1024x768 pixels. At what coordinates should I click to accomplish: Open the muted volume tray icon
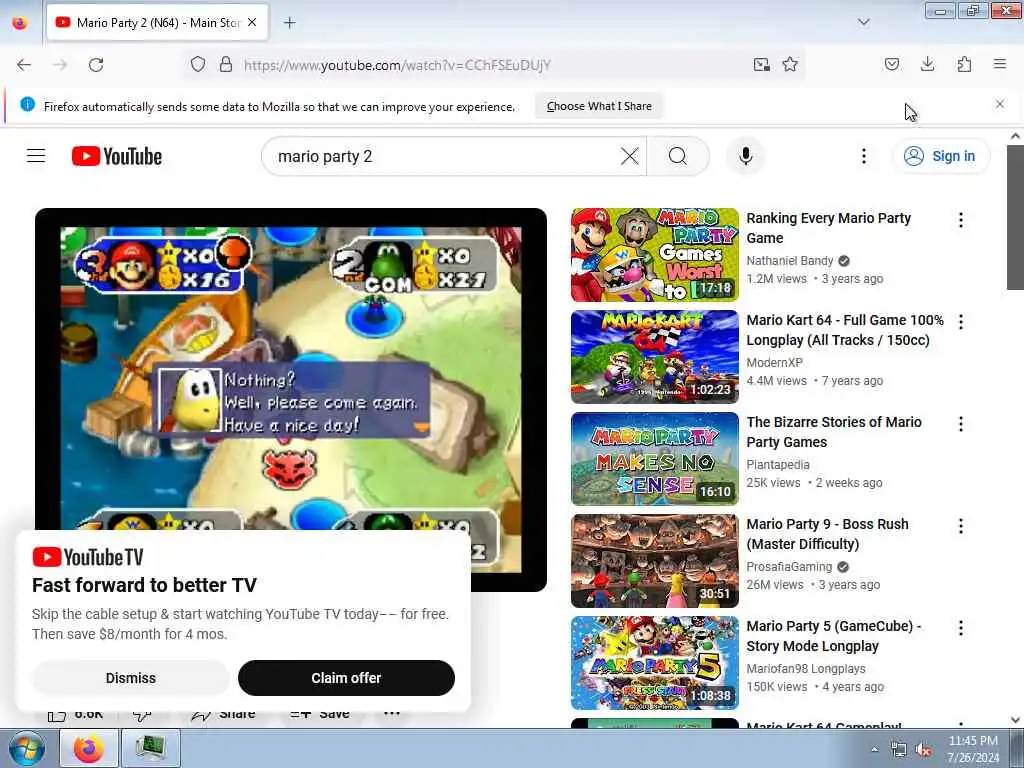923,750
